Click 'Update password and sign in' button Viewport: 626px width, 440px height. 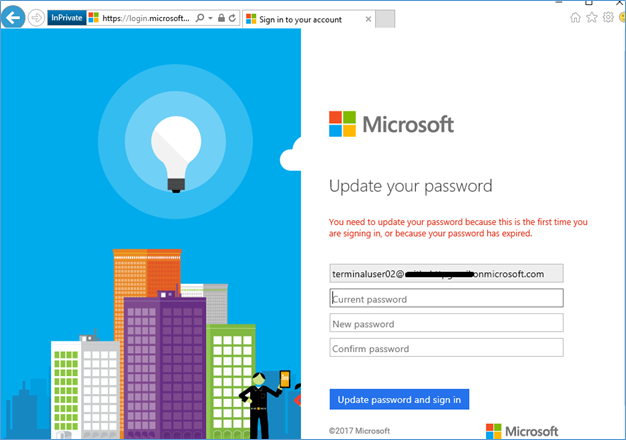pyautogui.click(x=399, y=399)
